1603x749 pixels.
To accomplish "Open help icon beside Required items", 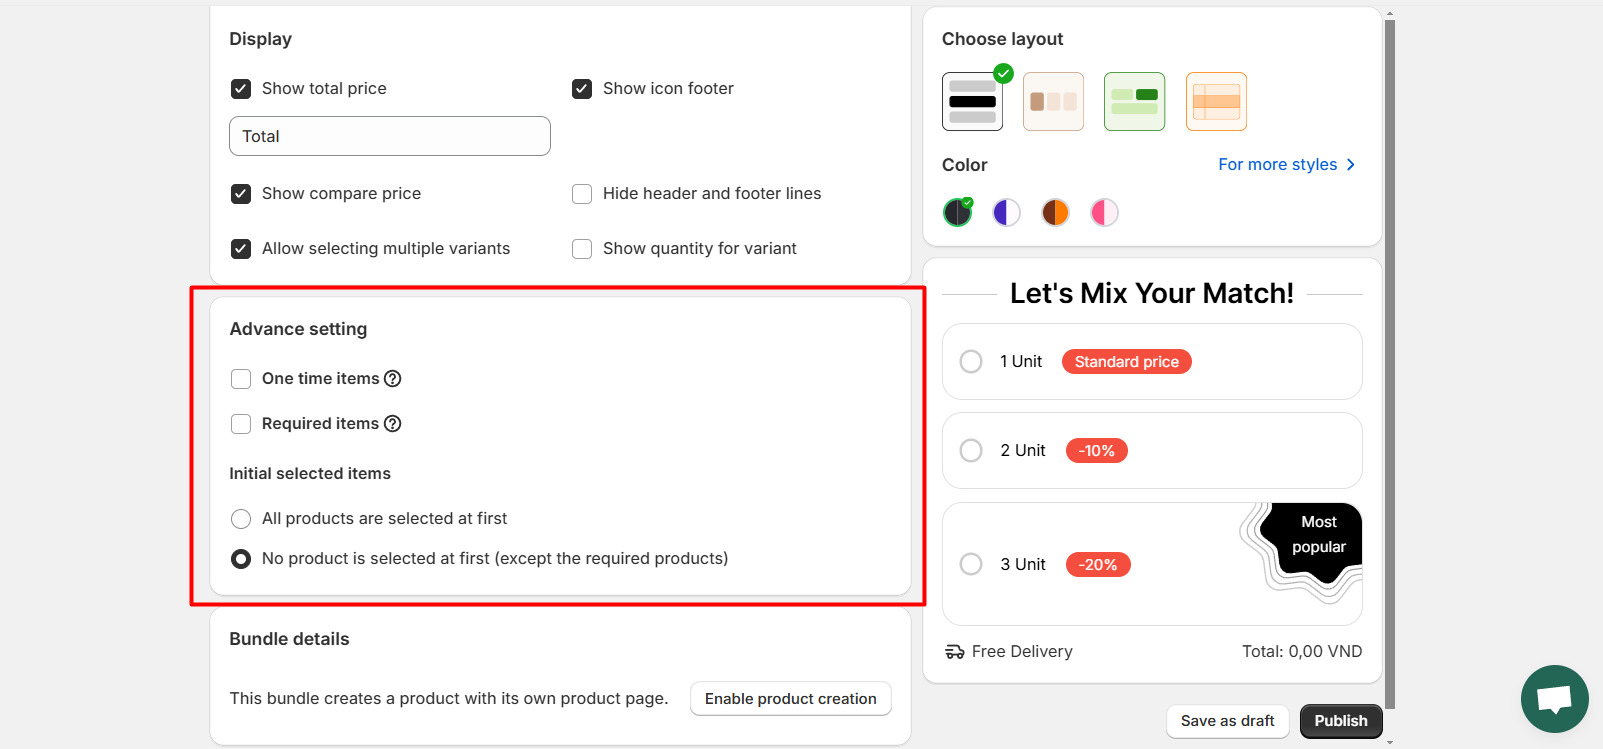I will coord(393,423).
